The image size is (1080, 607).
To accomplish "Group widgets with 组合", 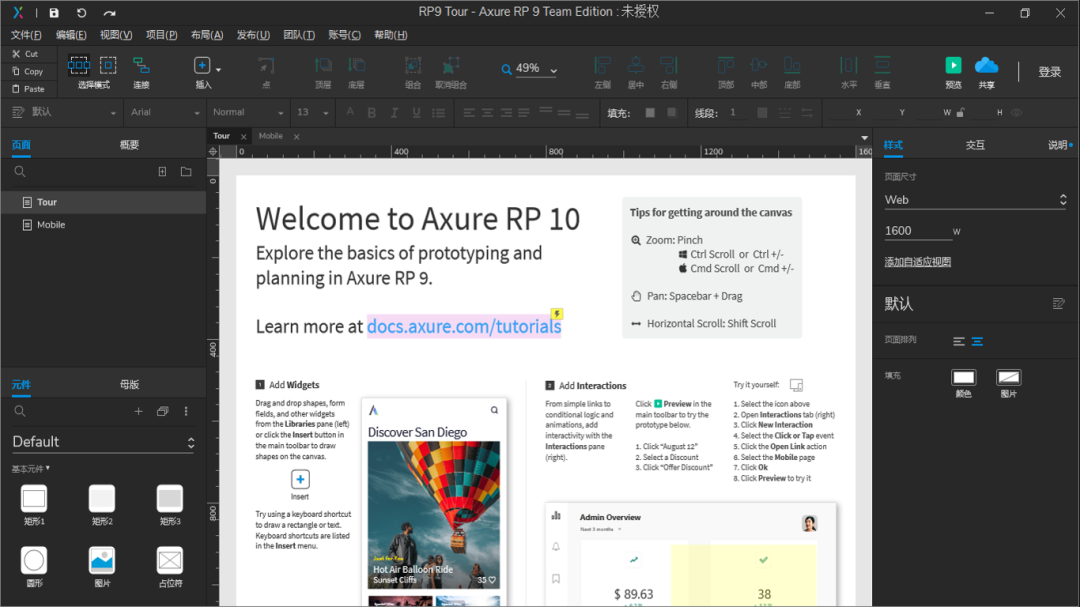I will point(413,65).
